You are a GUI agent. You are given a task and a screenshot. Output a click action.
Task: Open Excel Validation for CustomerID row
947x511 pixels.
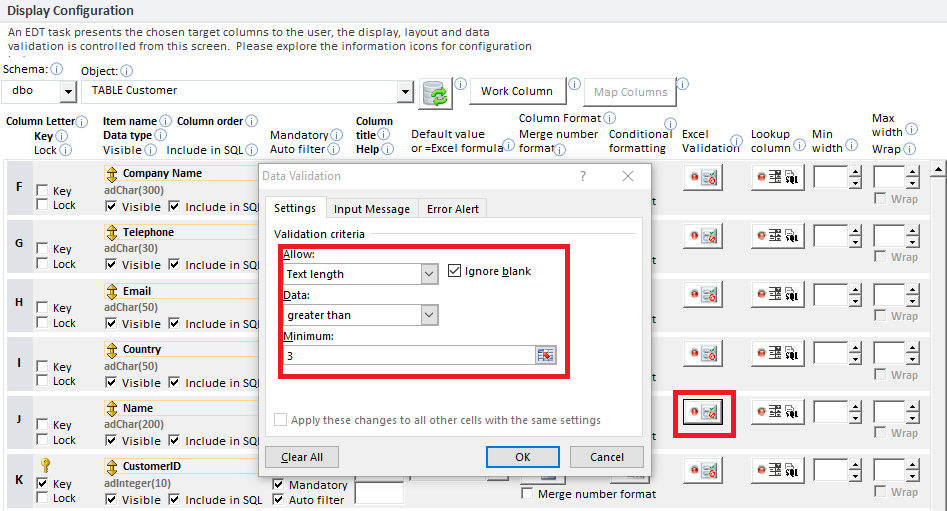point(703,471)
